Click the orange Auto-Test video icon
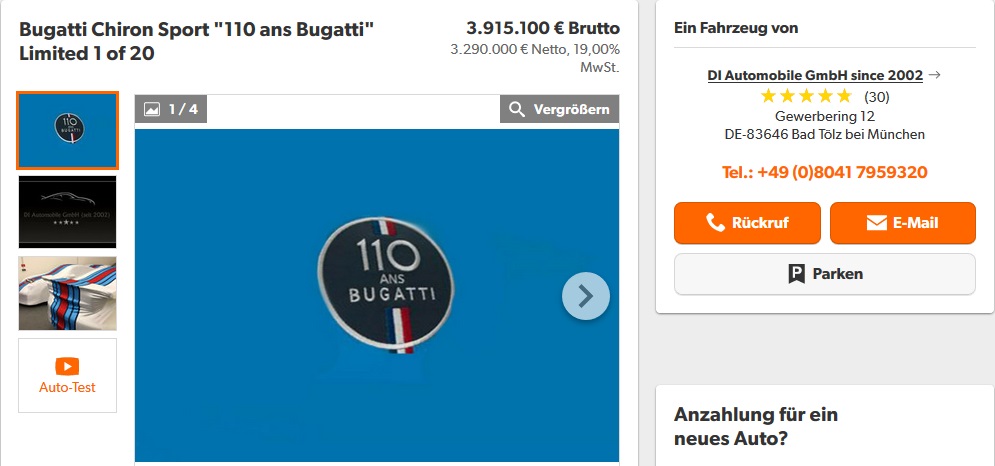Viewport: 995px width, 466px height. click(x=67, y=366)
